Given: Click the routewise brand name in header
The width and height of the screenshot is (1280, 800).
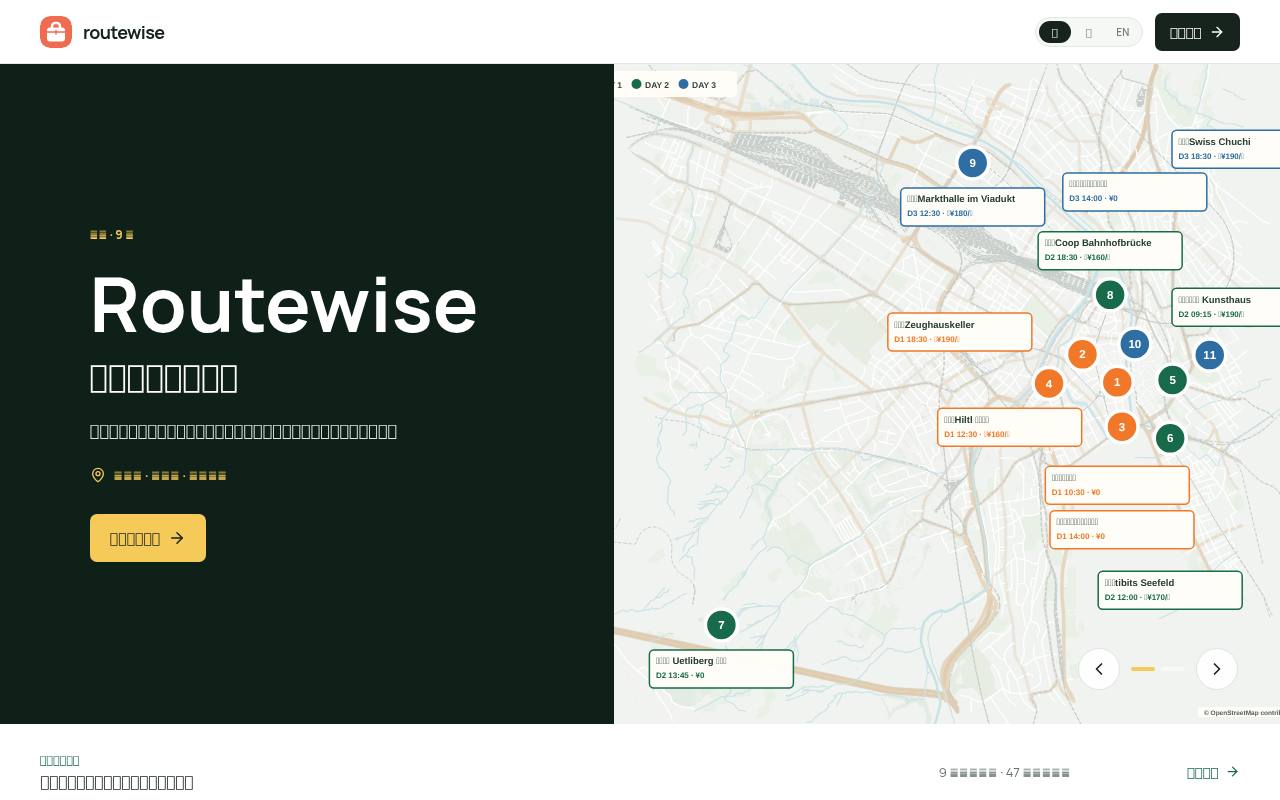Looking at the screenshot, I should [x=124, y=32].
